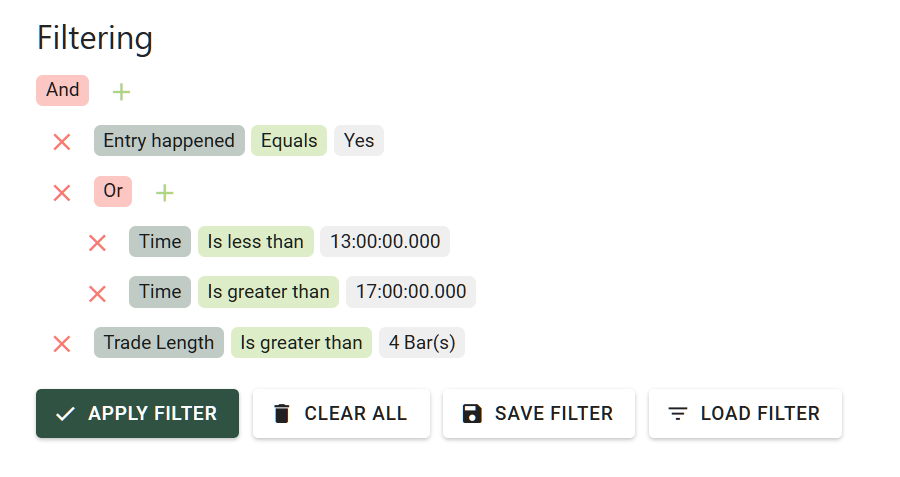Change the Equals operator

(x=289, y=141)
